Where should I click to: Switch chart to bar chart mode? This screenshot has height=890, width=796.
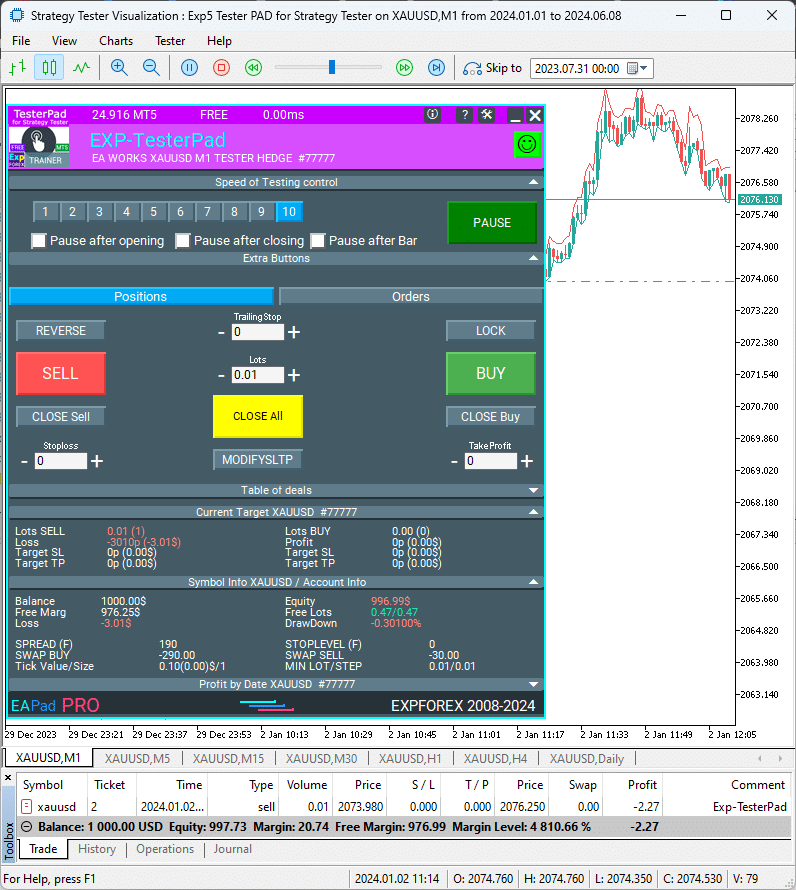pyautogui.click(x=17, y=68)
